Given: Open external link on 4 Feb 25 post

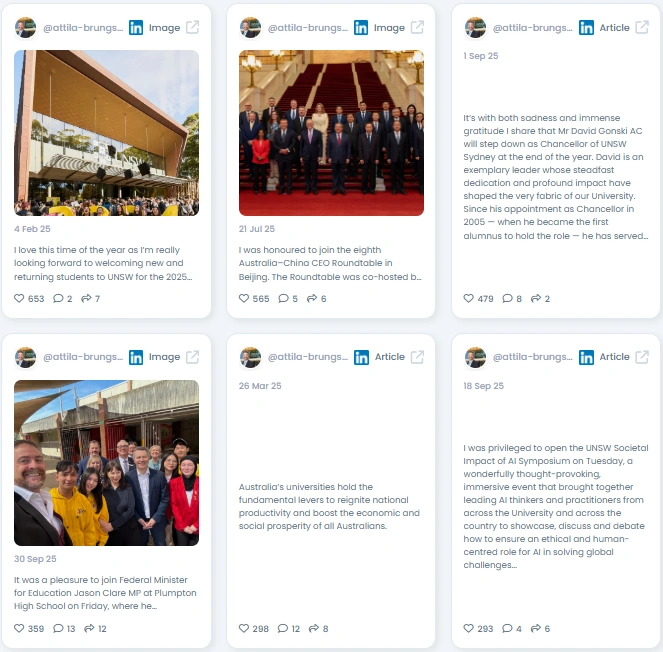Looking at the screenshot, I should tap(192, 27).
